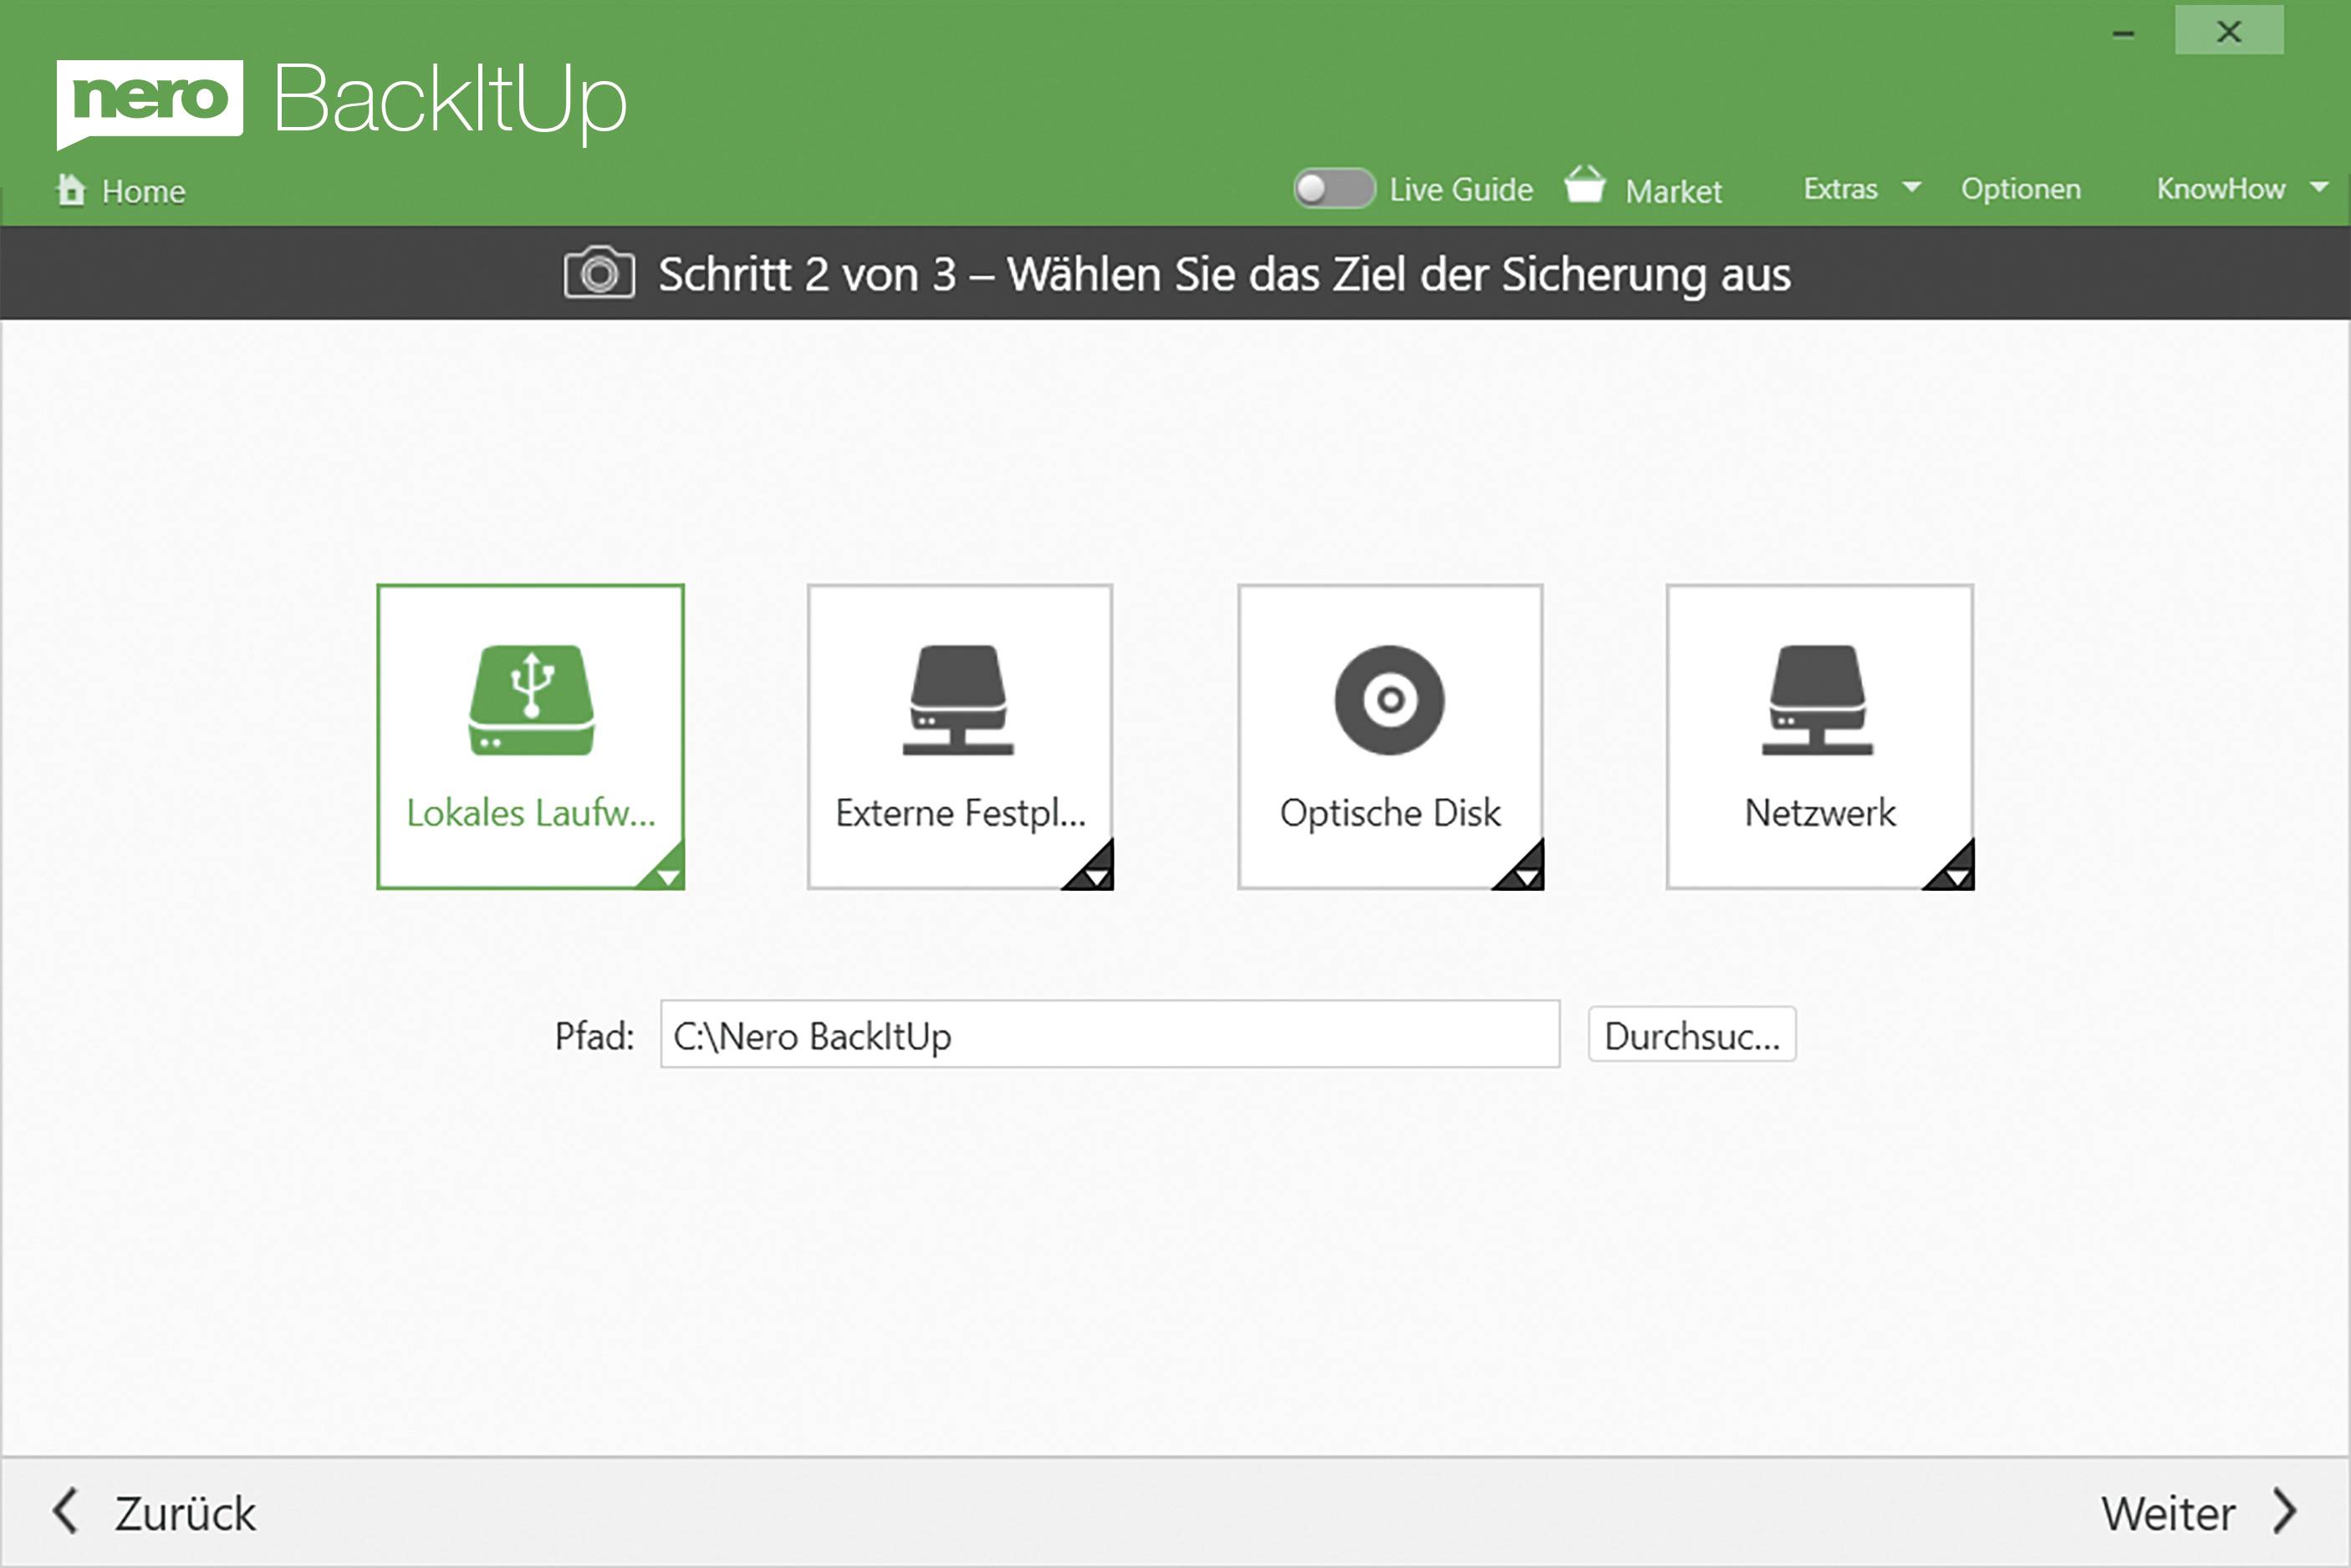The width and height of the screenshot is (2351, 1568).
Task: Click the Schritt 2 von 3 heading
Action: (x=1224, y=274)
